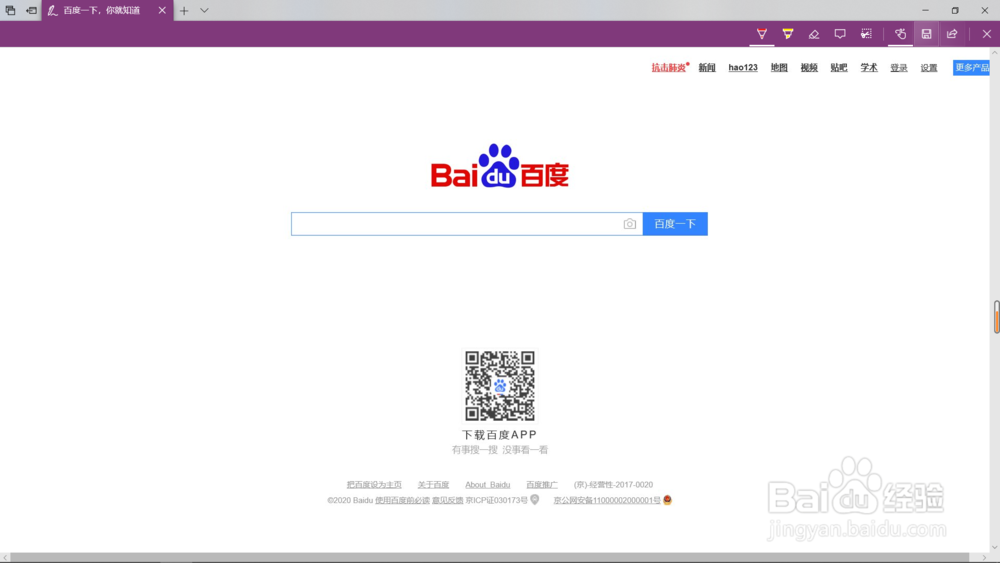The image size is (1000, 563).
Task: Choose the eraser tool
Action: point(814,34)
